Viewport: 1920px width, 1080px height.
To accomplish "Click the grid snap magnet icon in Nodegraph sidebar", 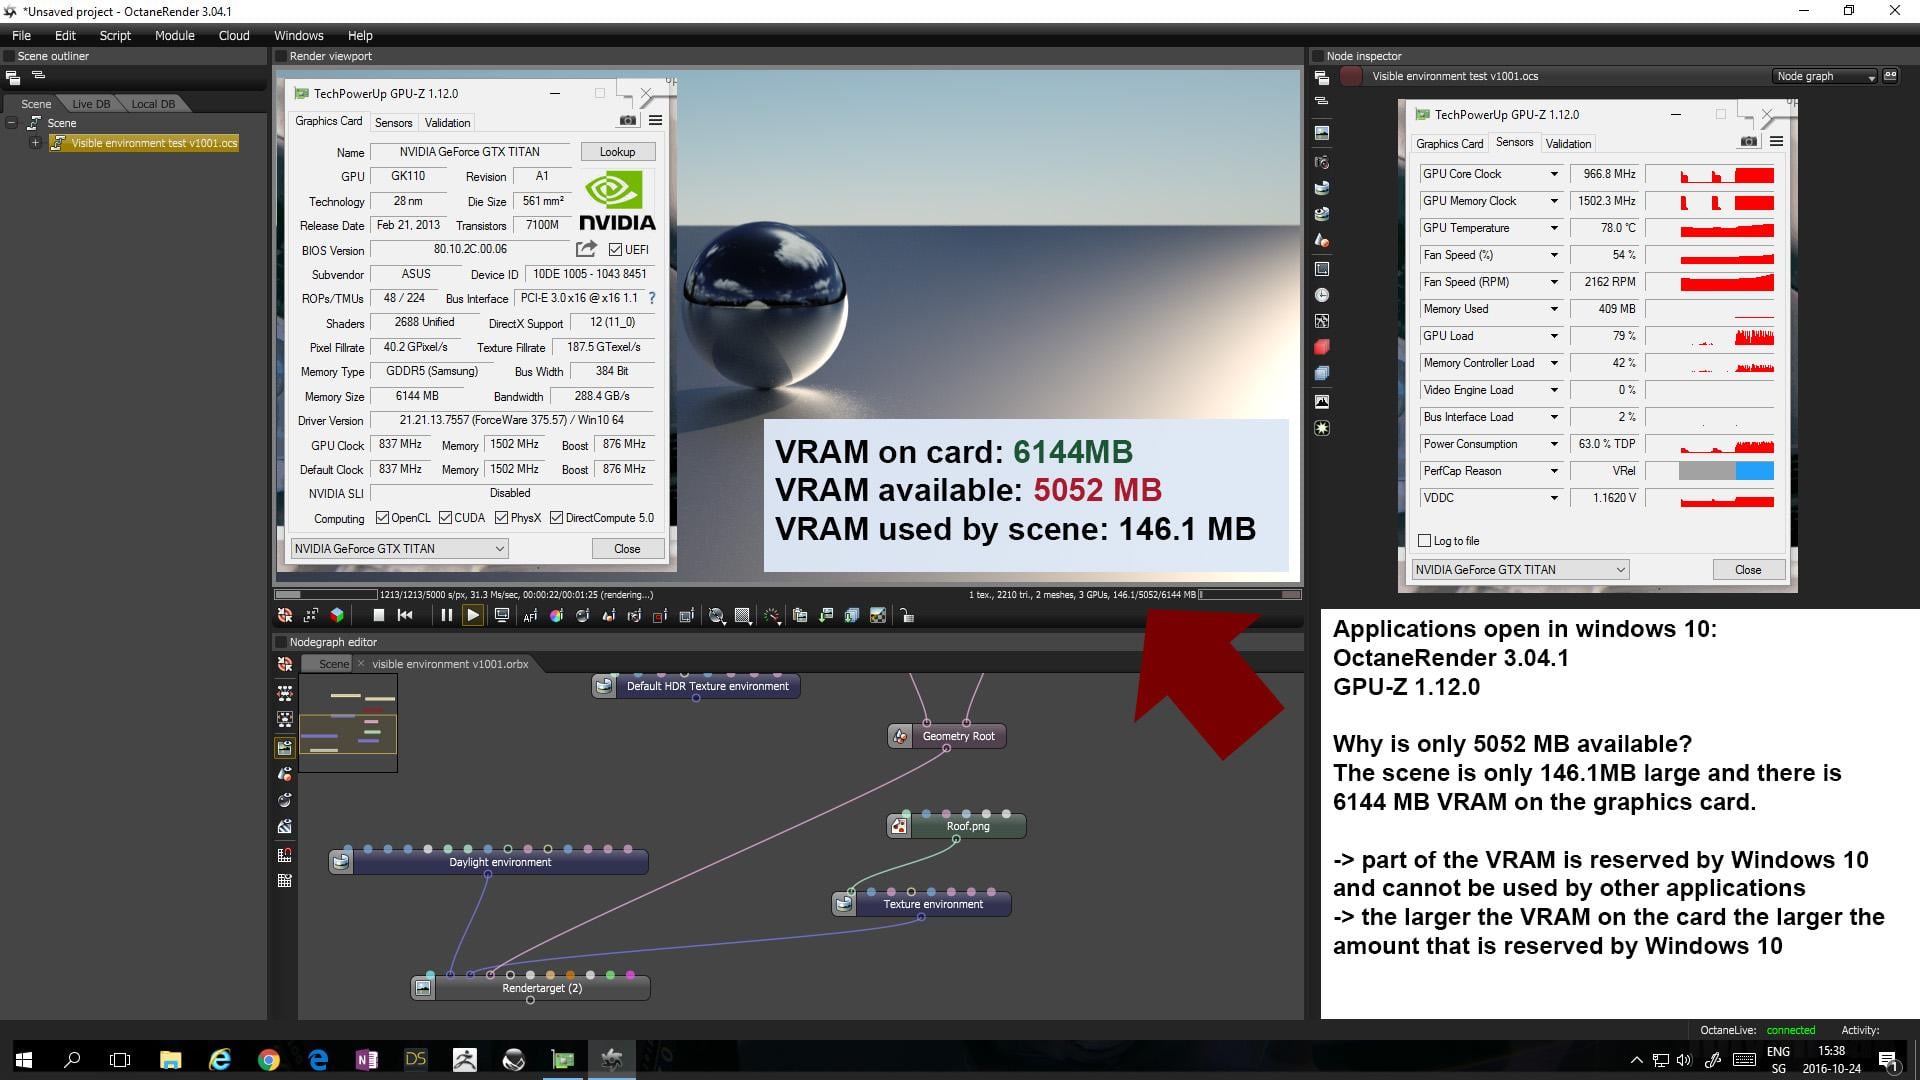I will 285,855.
